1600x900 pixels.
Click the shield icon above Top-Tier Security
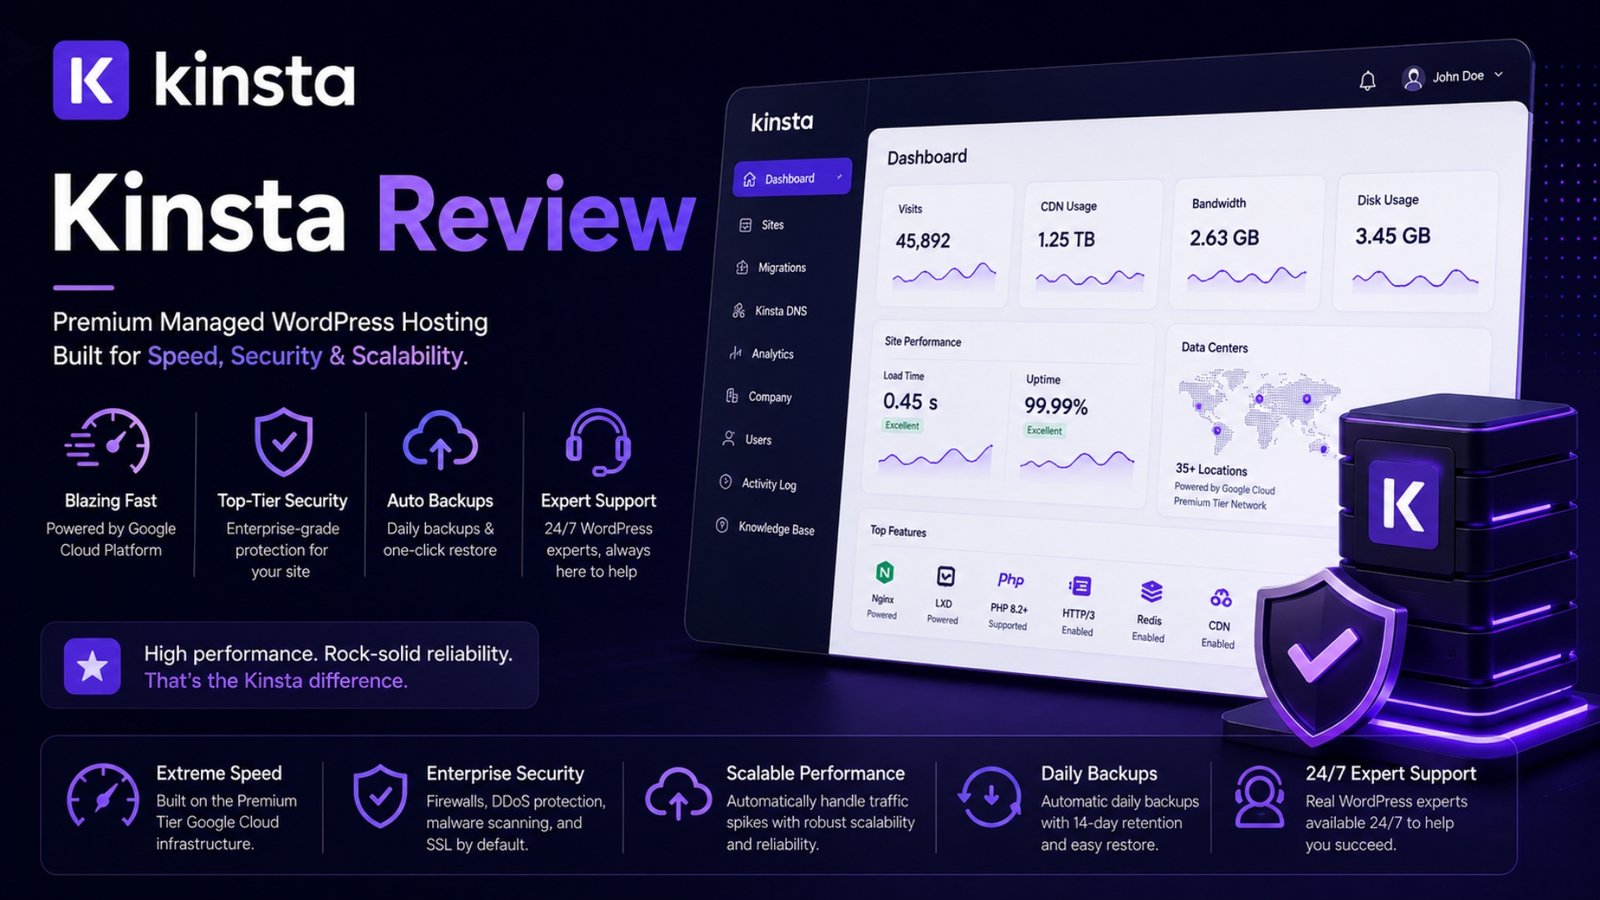(x=283, y=441)
